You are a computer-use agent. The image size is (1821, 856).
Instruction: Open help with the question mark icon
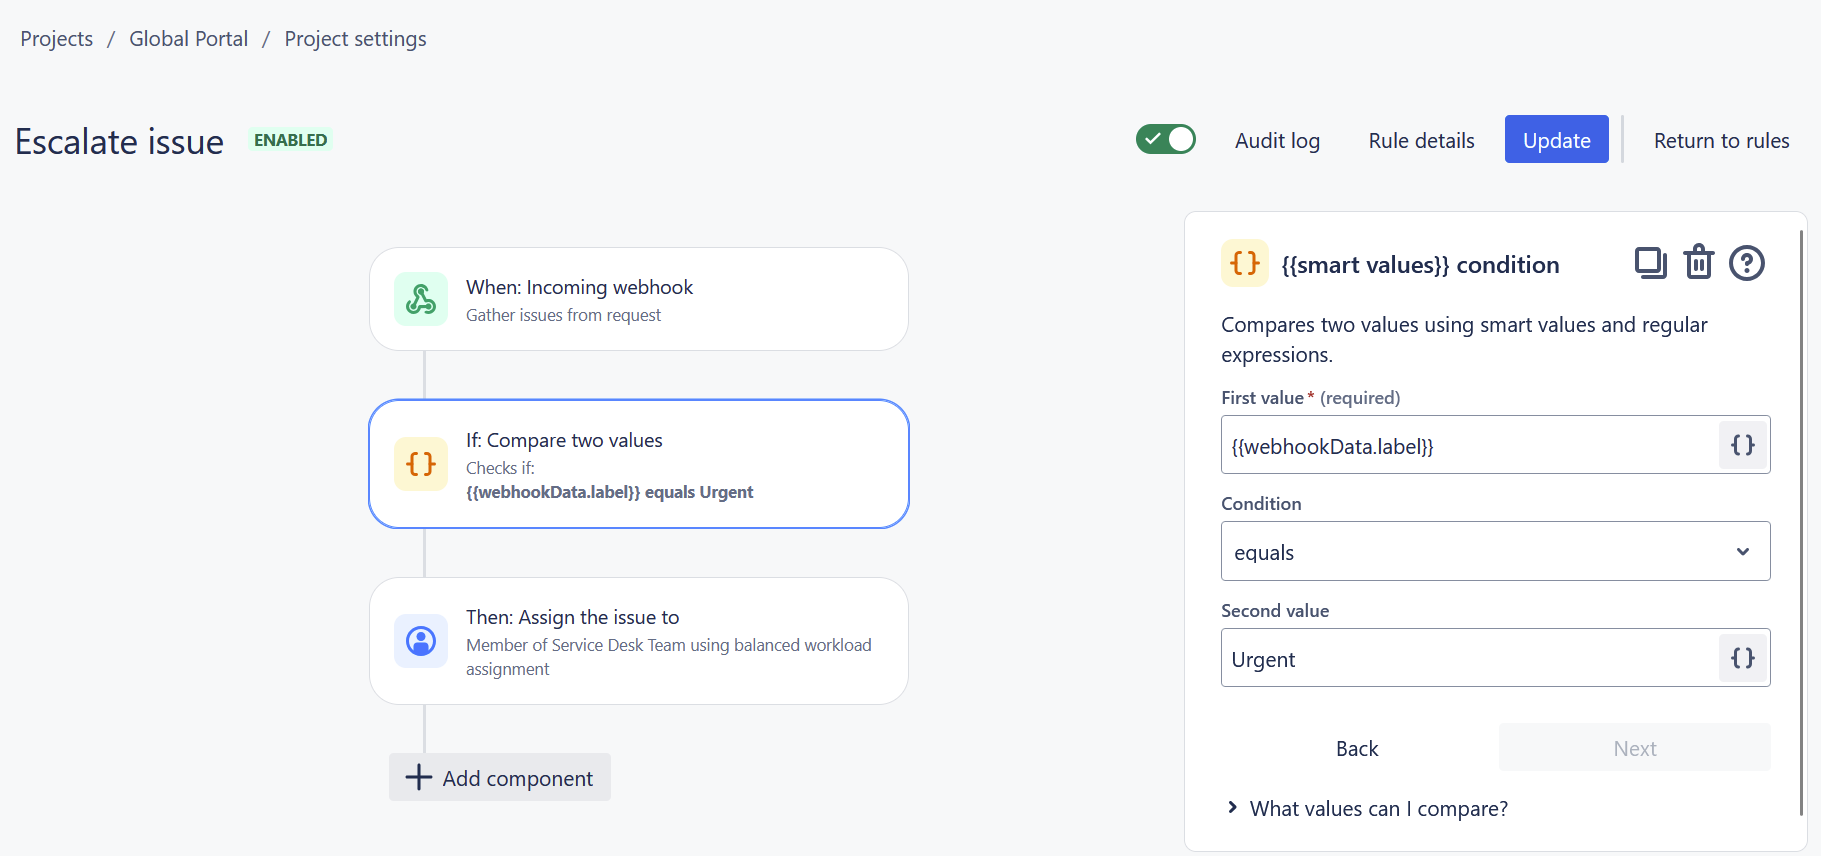[x=1746, y=262]
